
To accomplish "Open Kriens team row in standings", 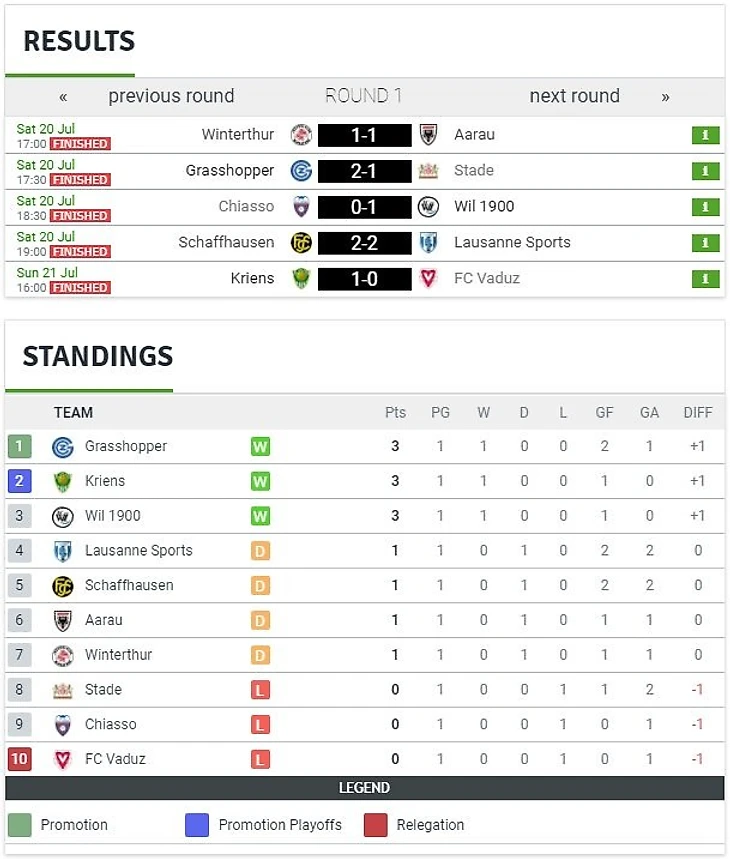I will (365, 482).
